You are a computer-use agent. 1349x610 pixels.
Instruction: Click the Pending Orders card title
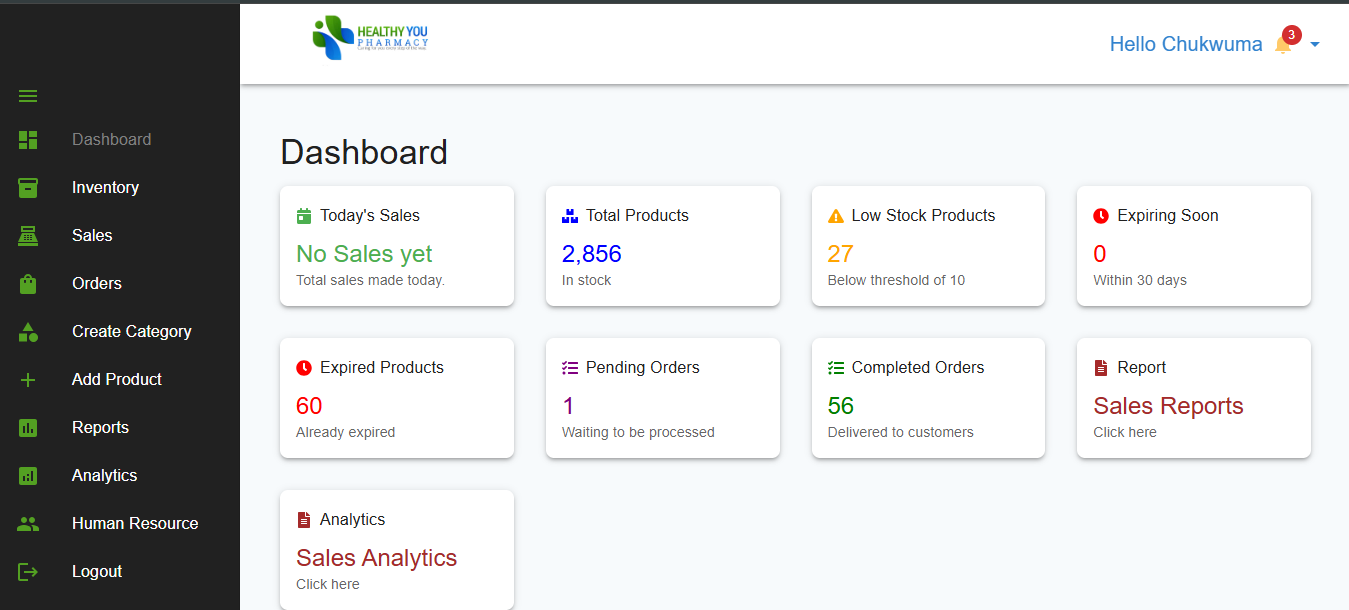click(x=642, y=368)
